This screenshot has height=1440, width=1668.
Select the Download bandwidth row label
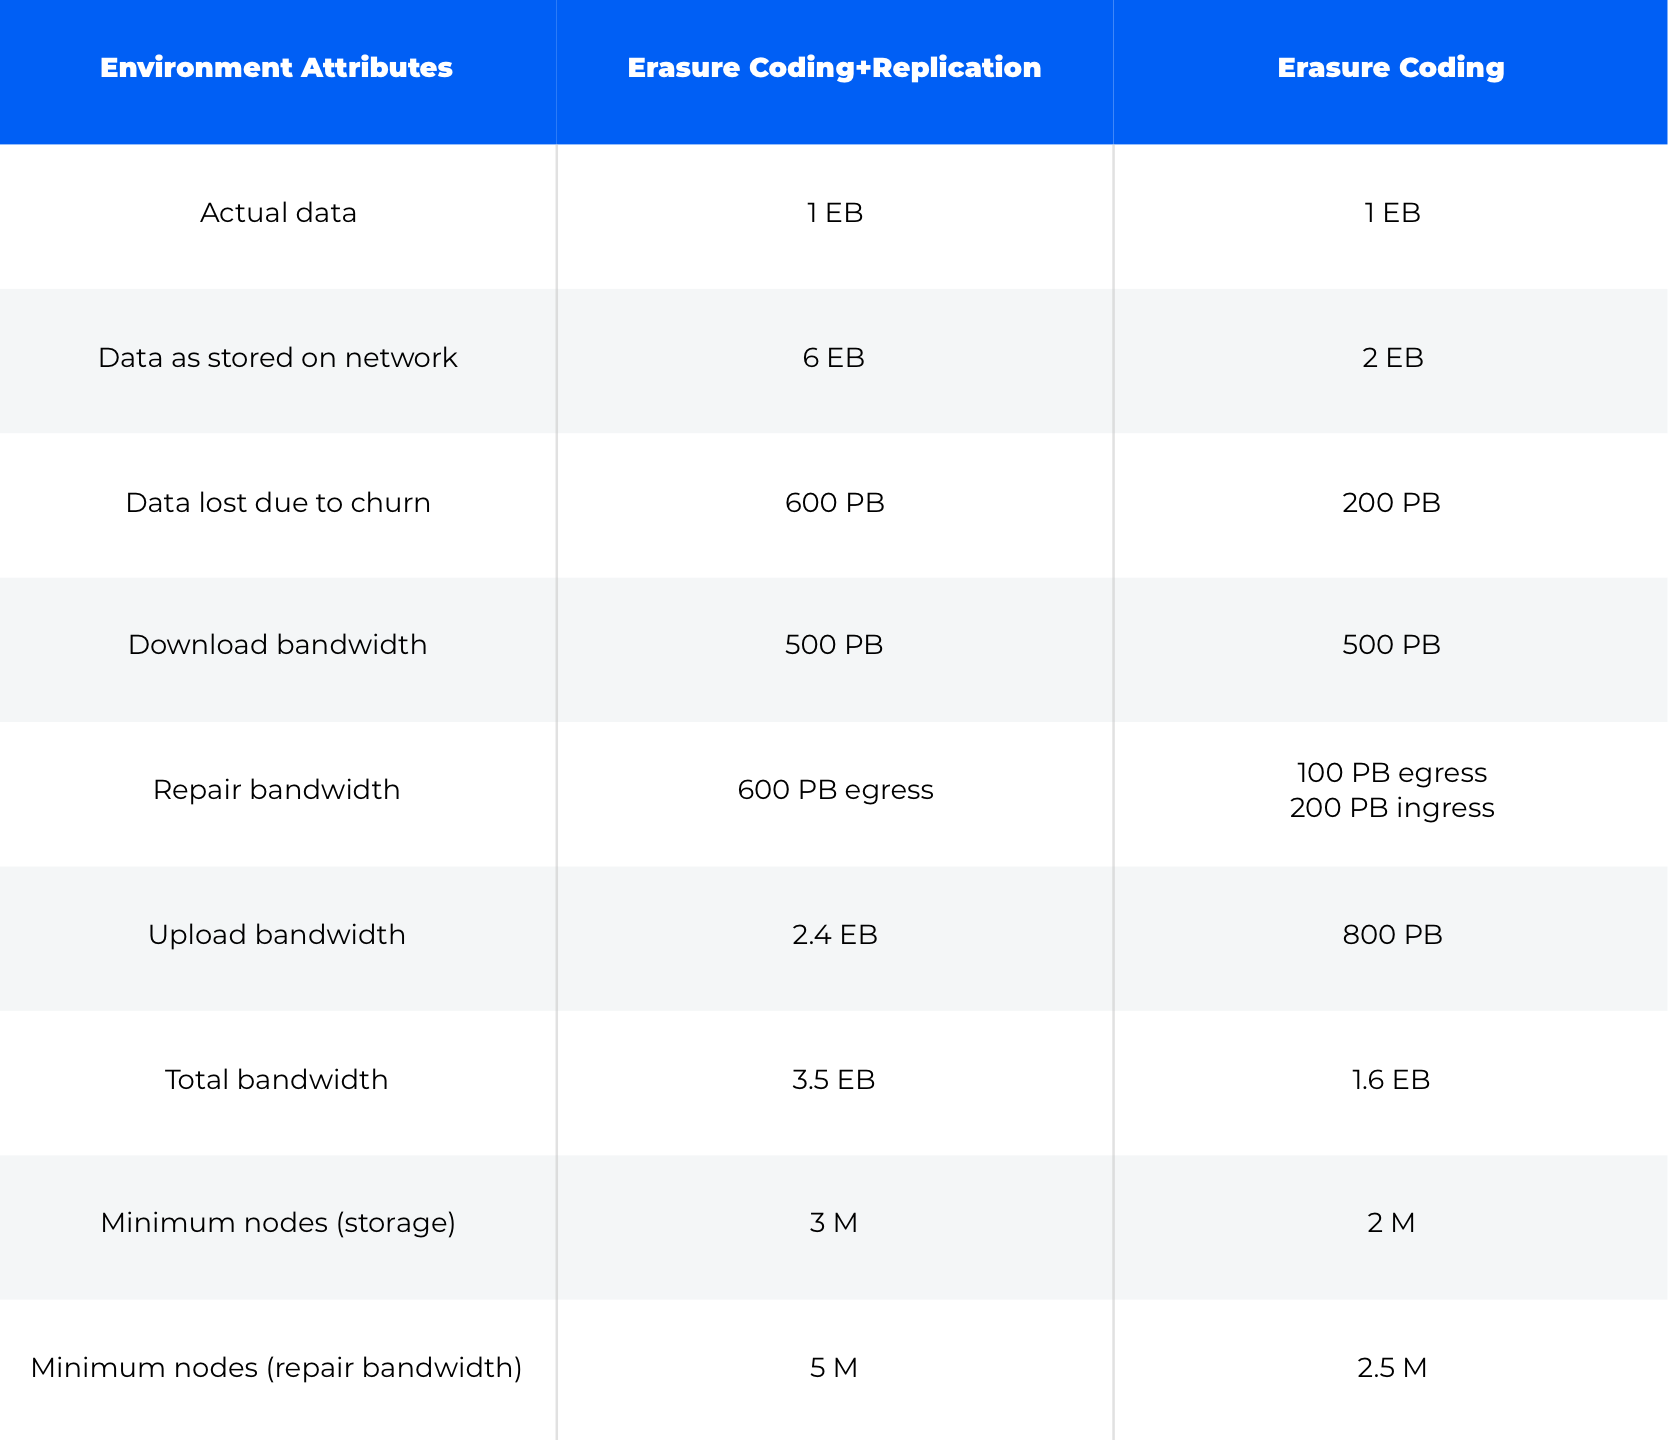coord(278,645)
